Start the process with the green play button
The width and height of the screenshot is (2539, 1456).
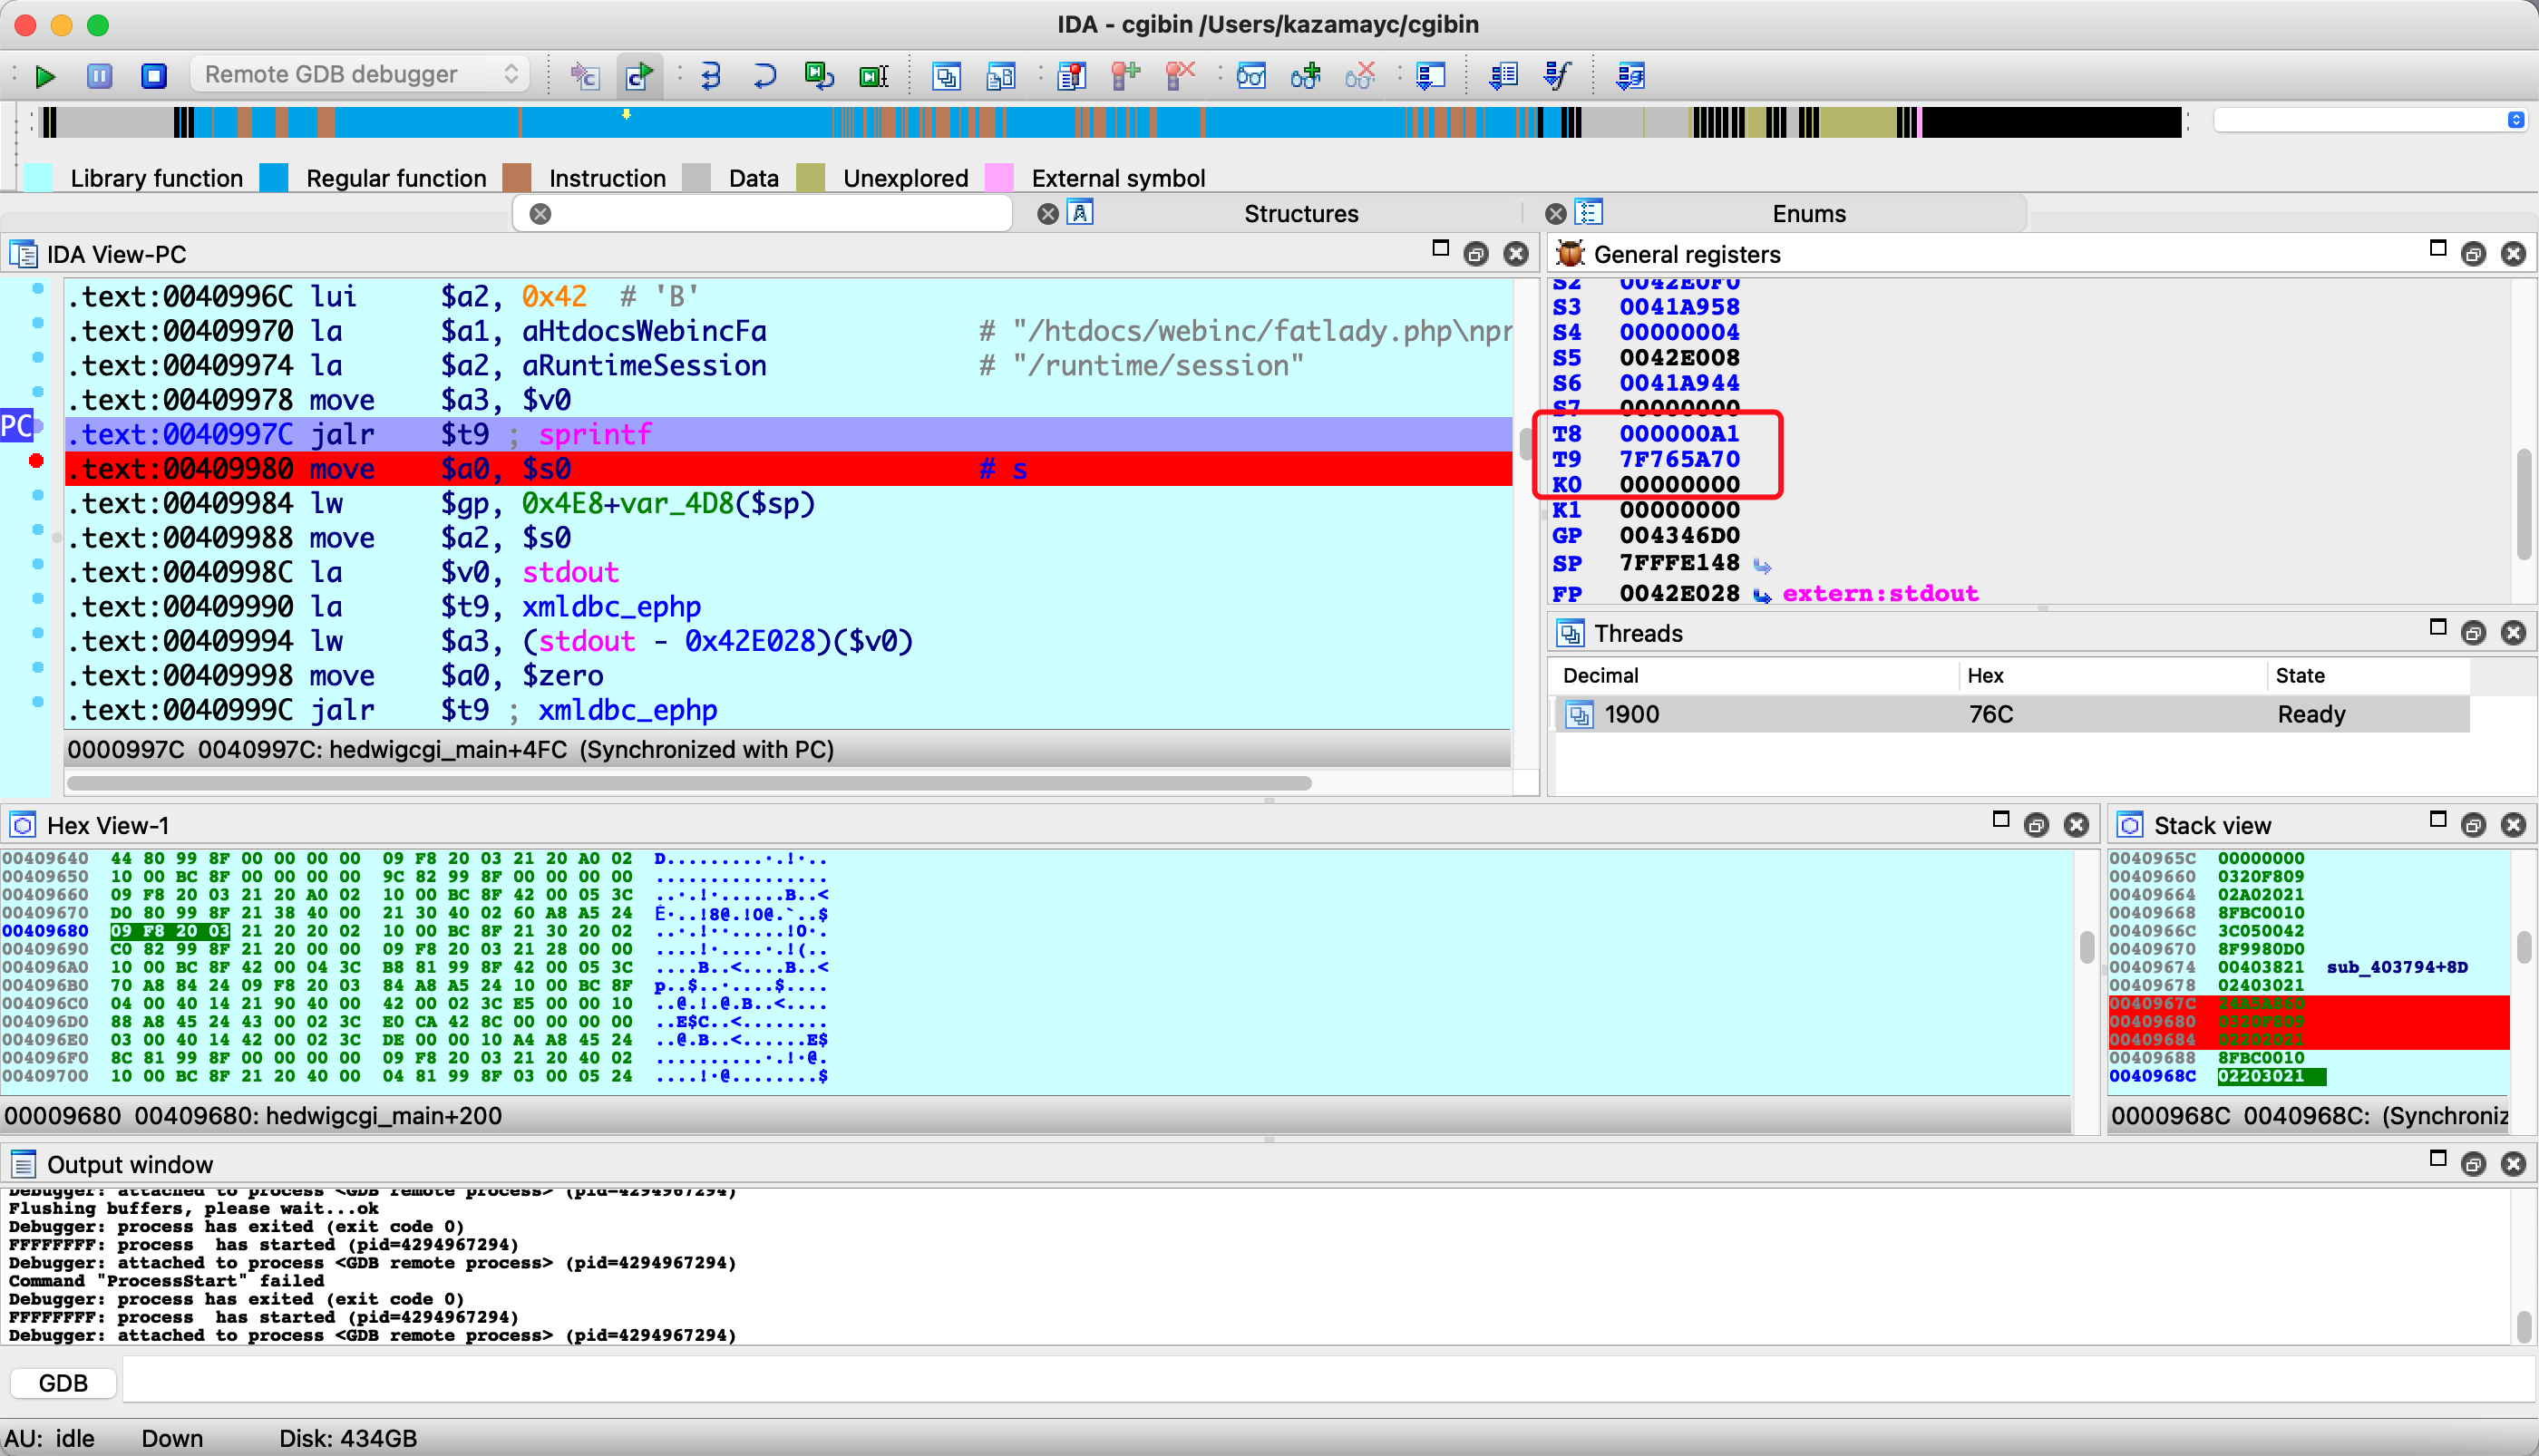(45, 76)
